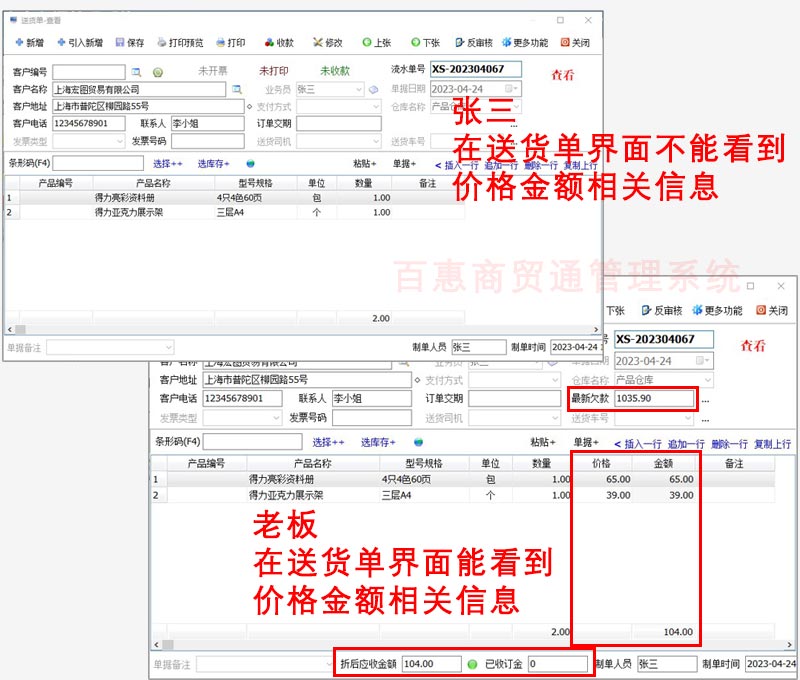Click 联系人 field 李小姐 in back 老板 window
This screenshot has height=680, width=800.
371,398
